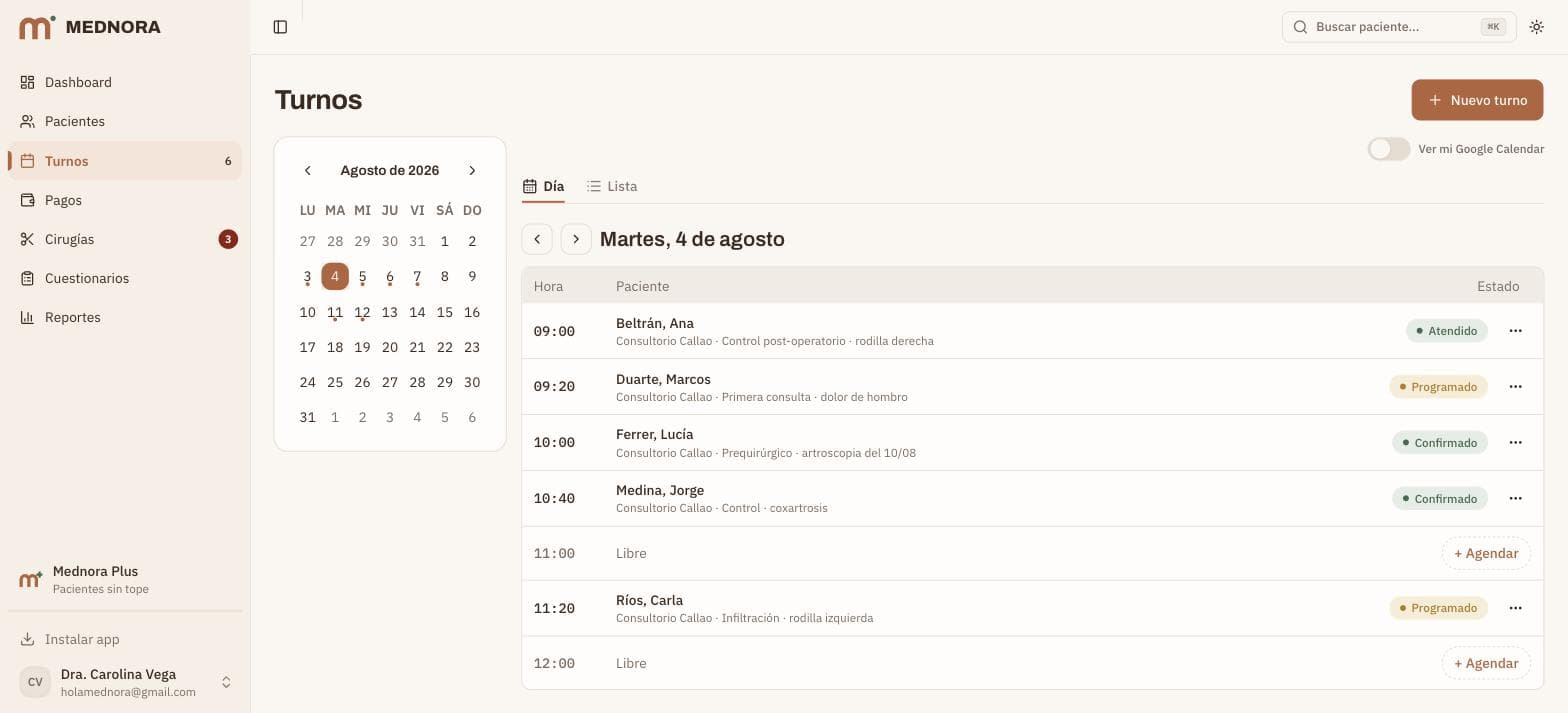This screenshot has height=713, width=1568.
Task: Click Programado status of Duarte, Marcos
Action: (1438, 387)
